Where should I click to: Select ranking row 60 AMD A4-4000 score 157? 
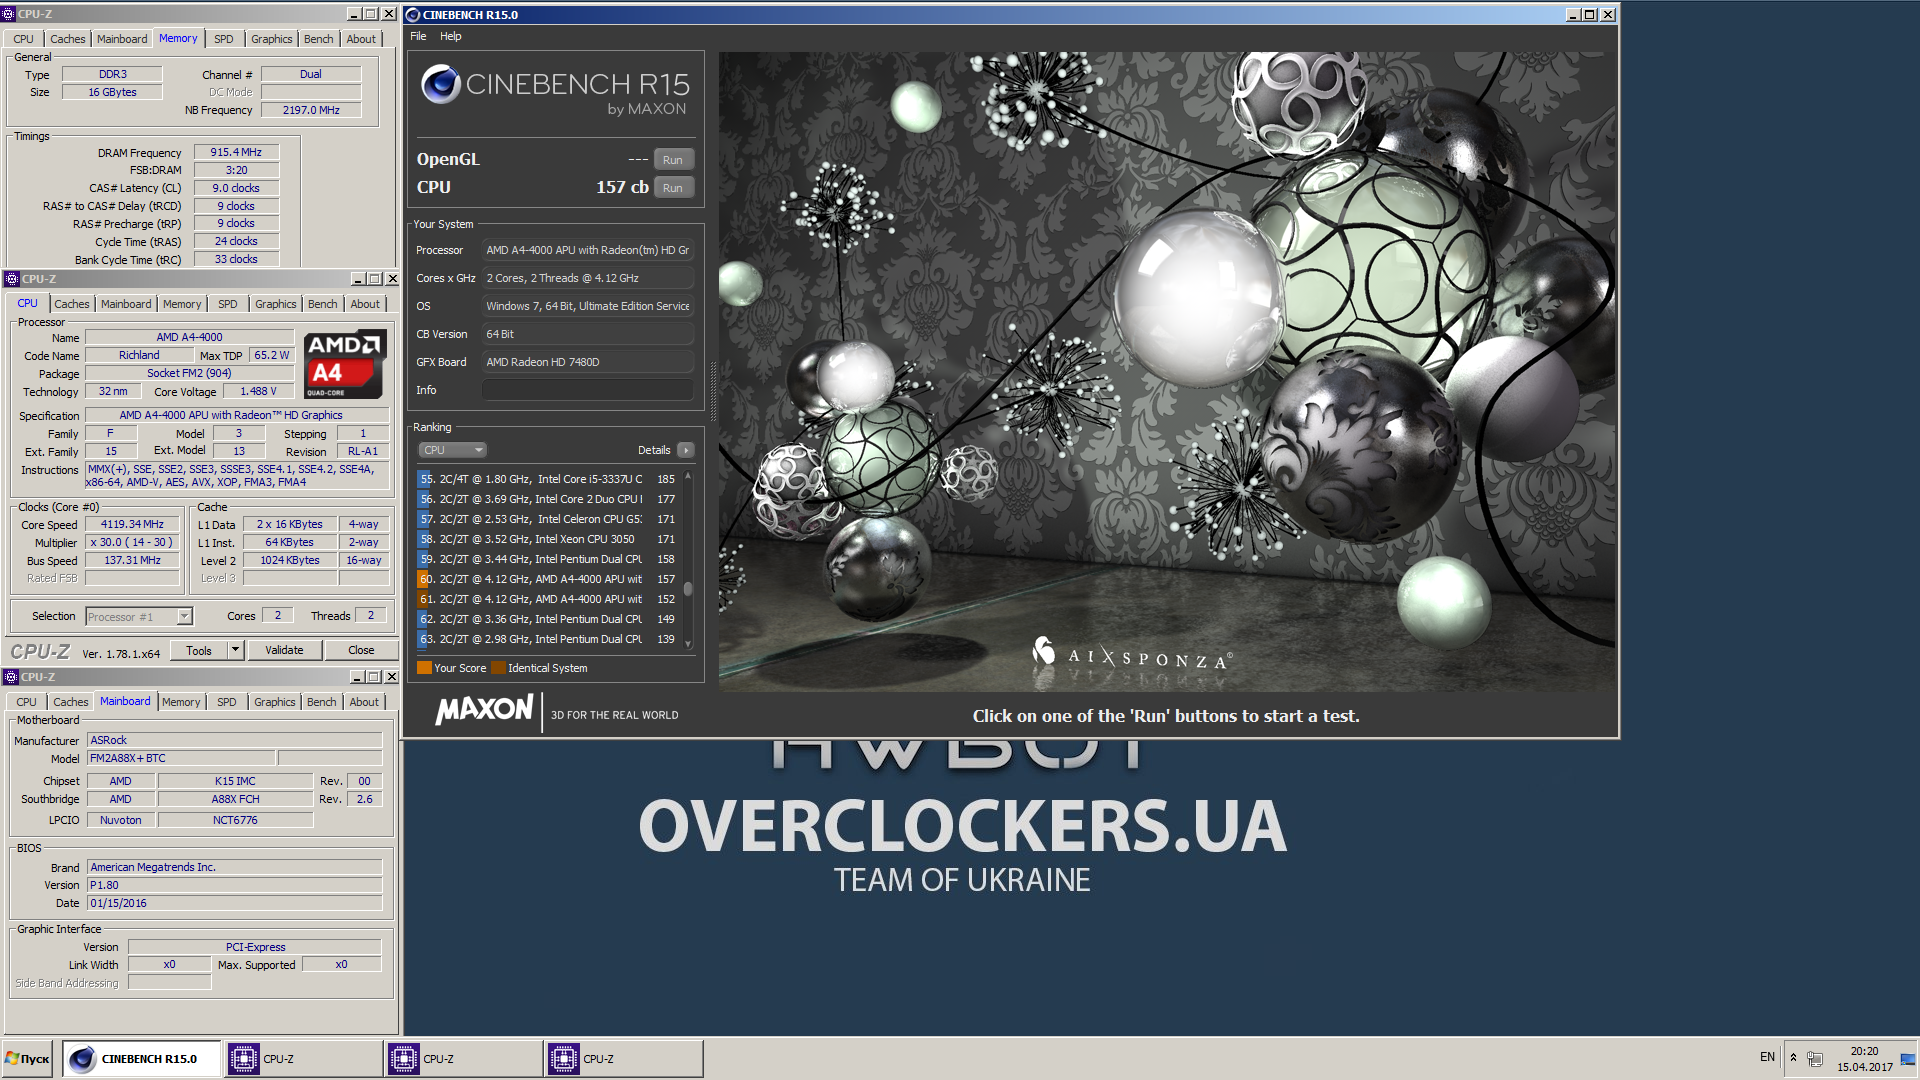(x=548, y=579)
